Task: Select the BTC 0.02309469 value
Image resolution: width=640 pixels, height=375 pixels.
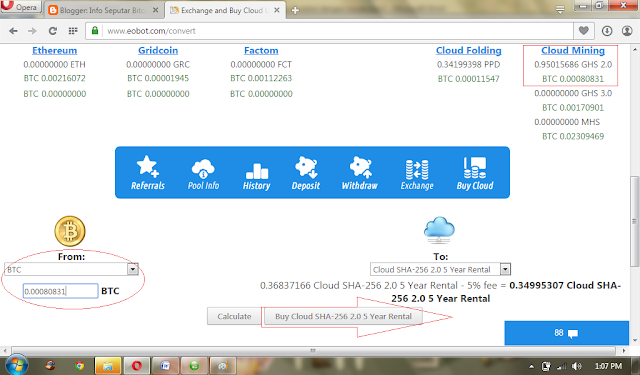Action: coord(573,136)
